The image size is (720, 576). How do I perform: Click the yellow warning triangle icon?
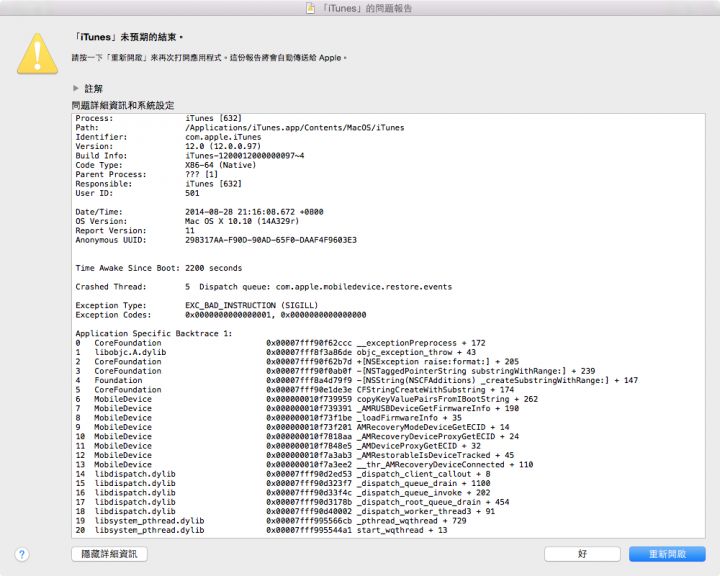click(37, 54)
